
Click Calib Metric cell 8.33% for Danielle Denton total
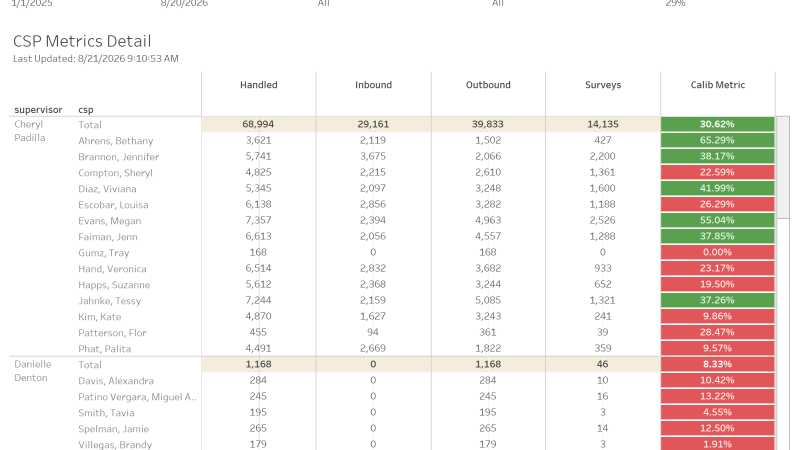[x=717, y=364]
